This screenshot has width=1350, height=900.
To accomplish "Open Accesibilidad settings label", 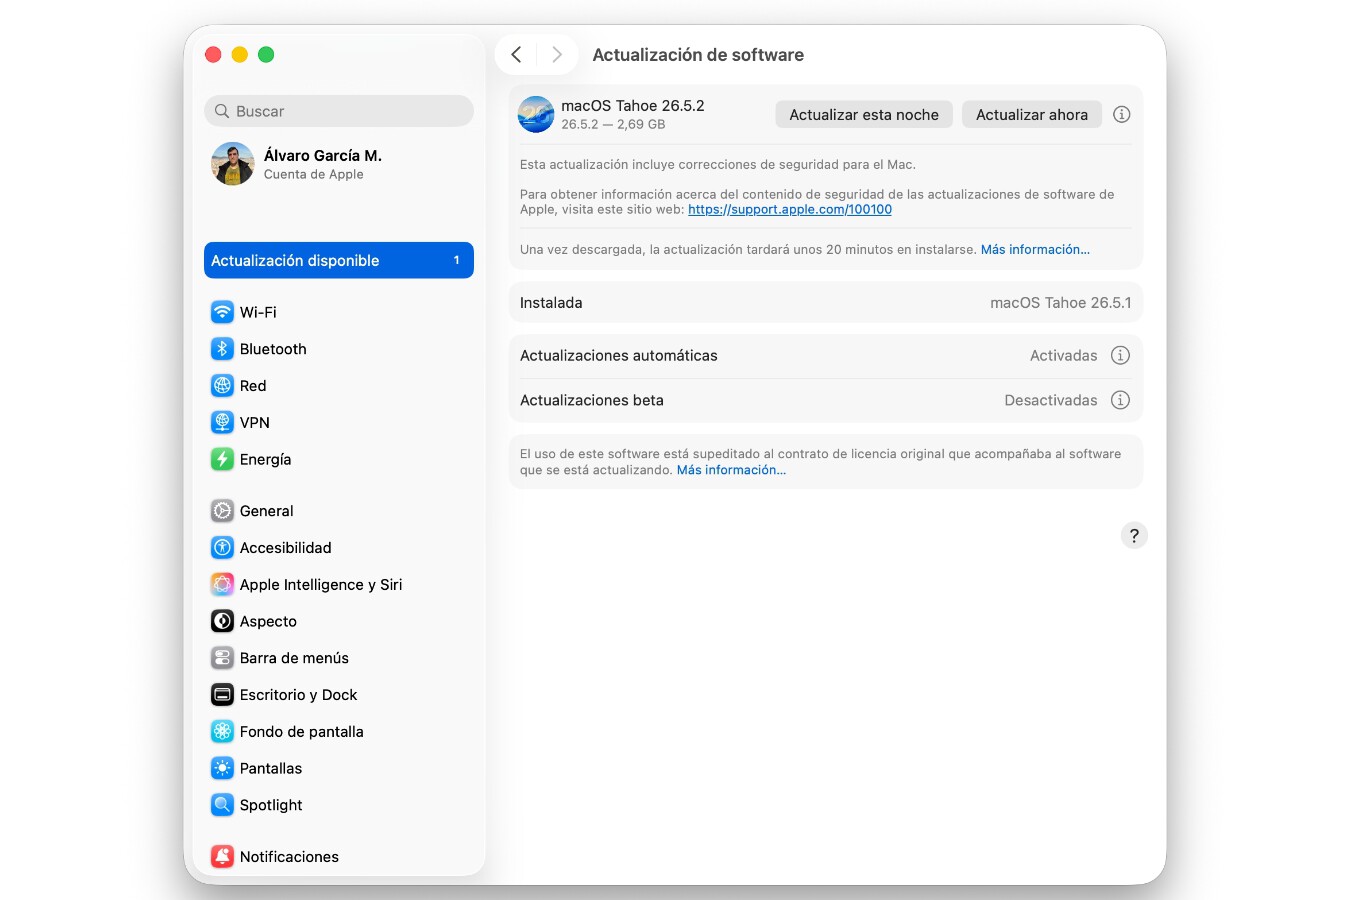I will tap(285, 548).
